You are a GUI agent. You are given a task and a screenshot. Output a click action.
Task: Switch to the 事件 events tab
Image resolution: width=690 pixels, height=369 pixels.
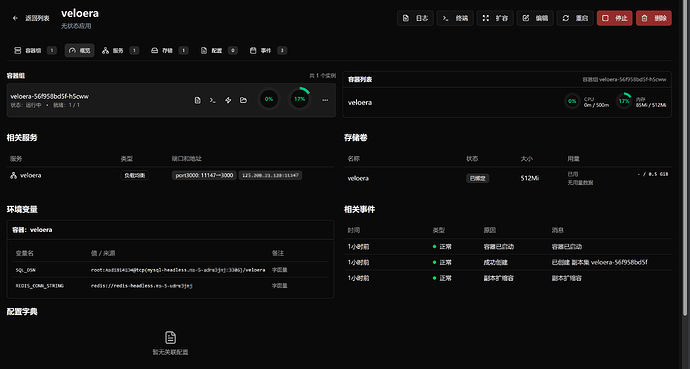click(x=268, y=51)
